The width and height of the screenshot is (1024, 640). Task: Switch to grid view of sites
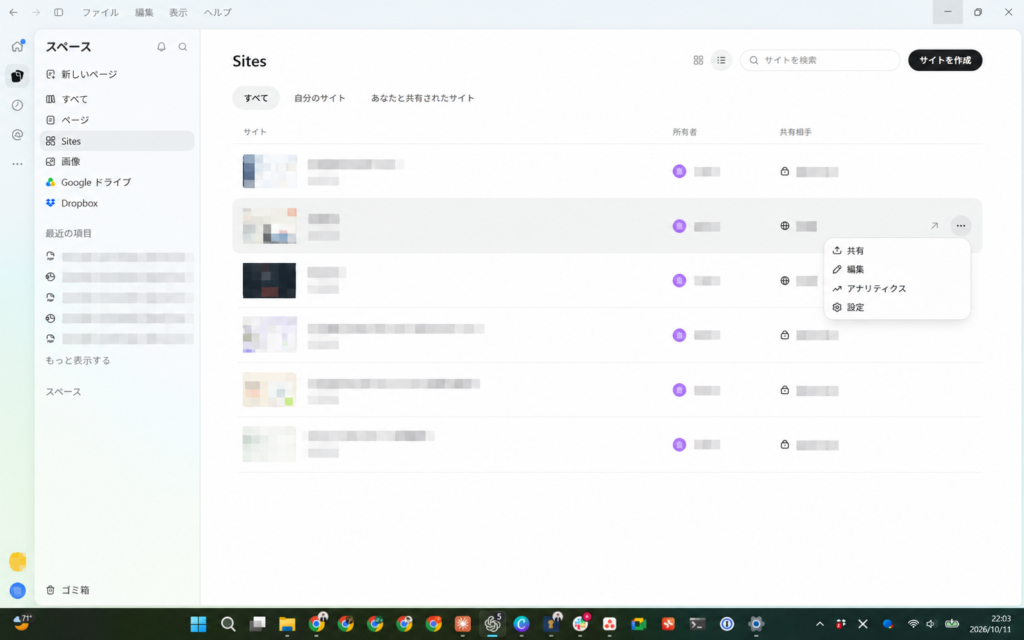[x=698, y=60]
